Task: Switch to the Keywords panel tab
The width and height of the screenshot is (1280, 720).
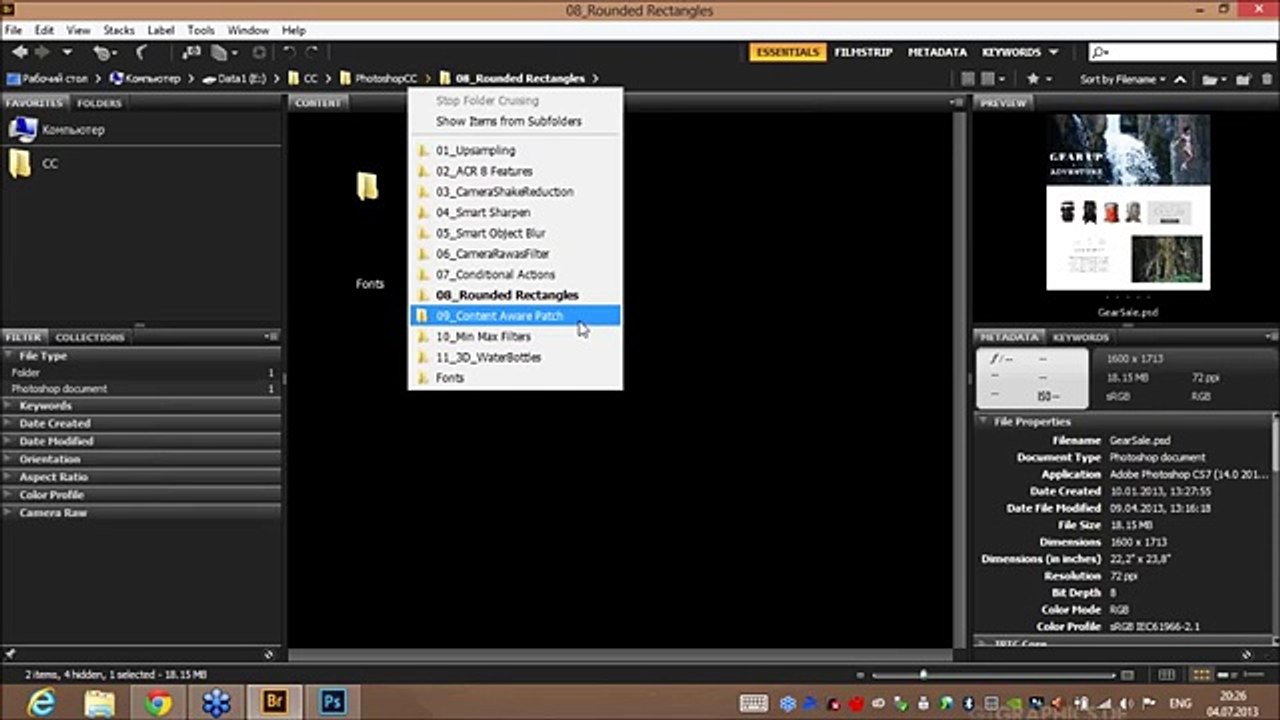Action: pos(1081,337)
